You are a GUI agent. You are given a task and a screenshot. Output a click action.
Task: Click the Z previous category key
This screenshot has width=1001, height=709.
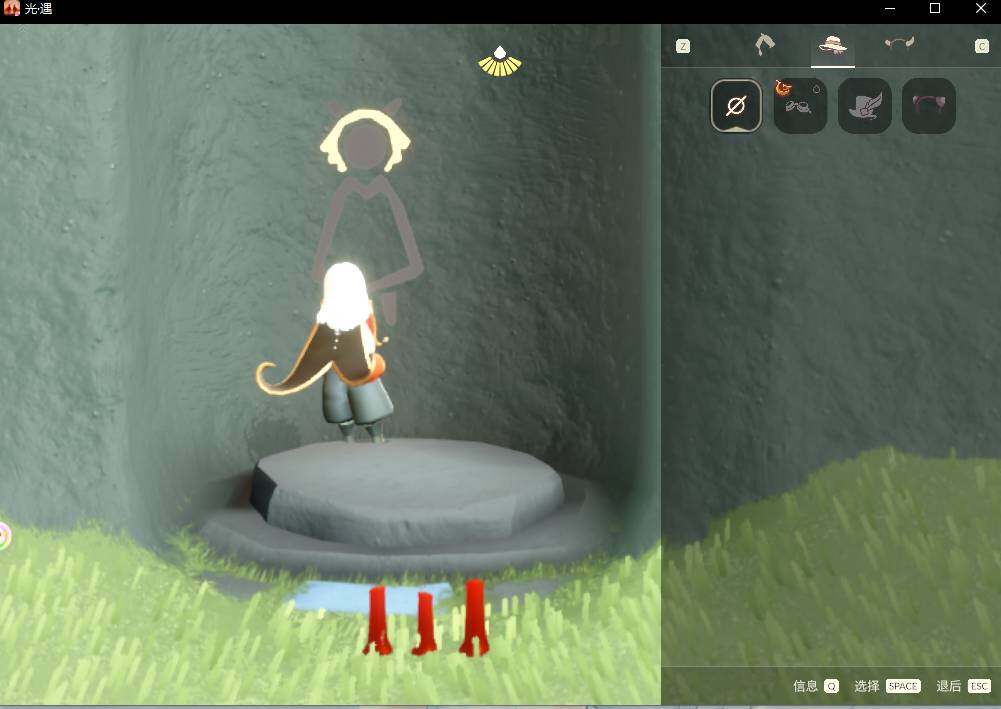click(x=682, y=46)
